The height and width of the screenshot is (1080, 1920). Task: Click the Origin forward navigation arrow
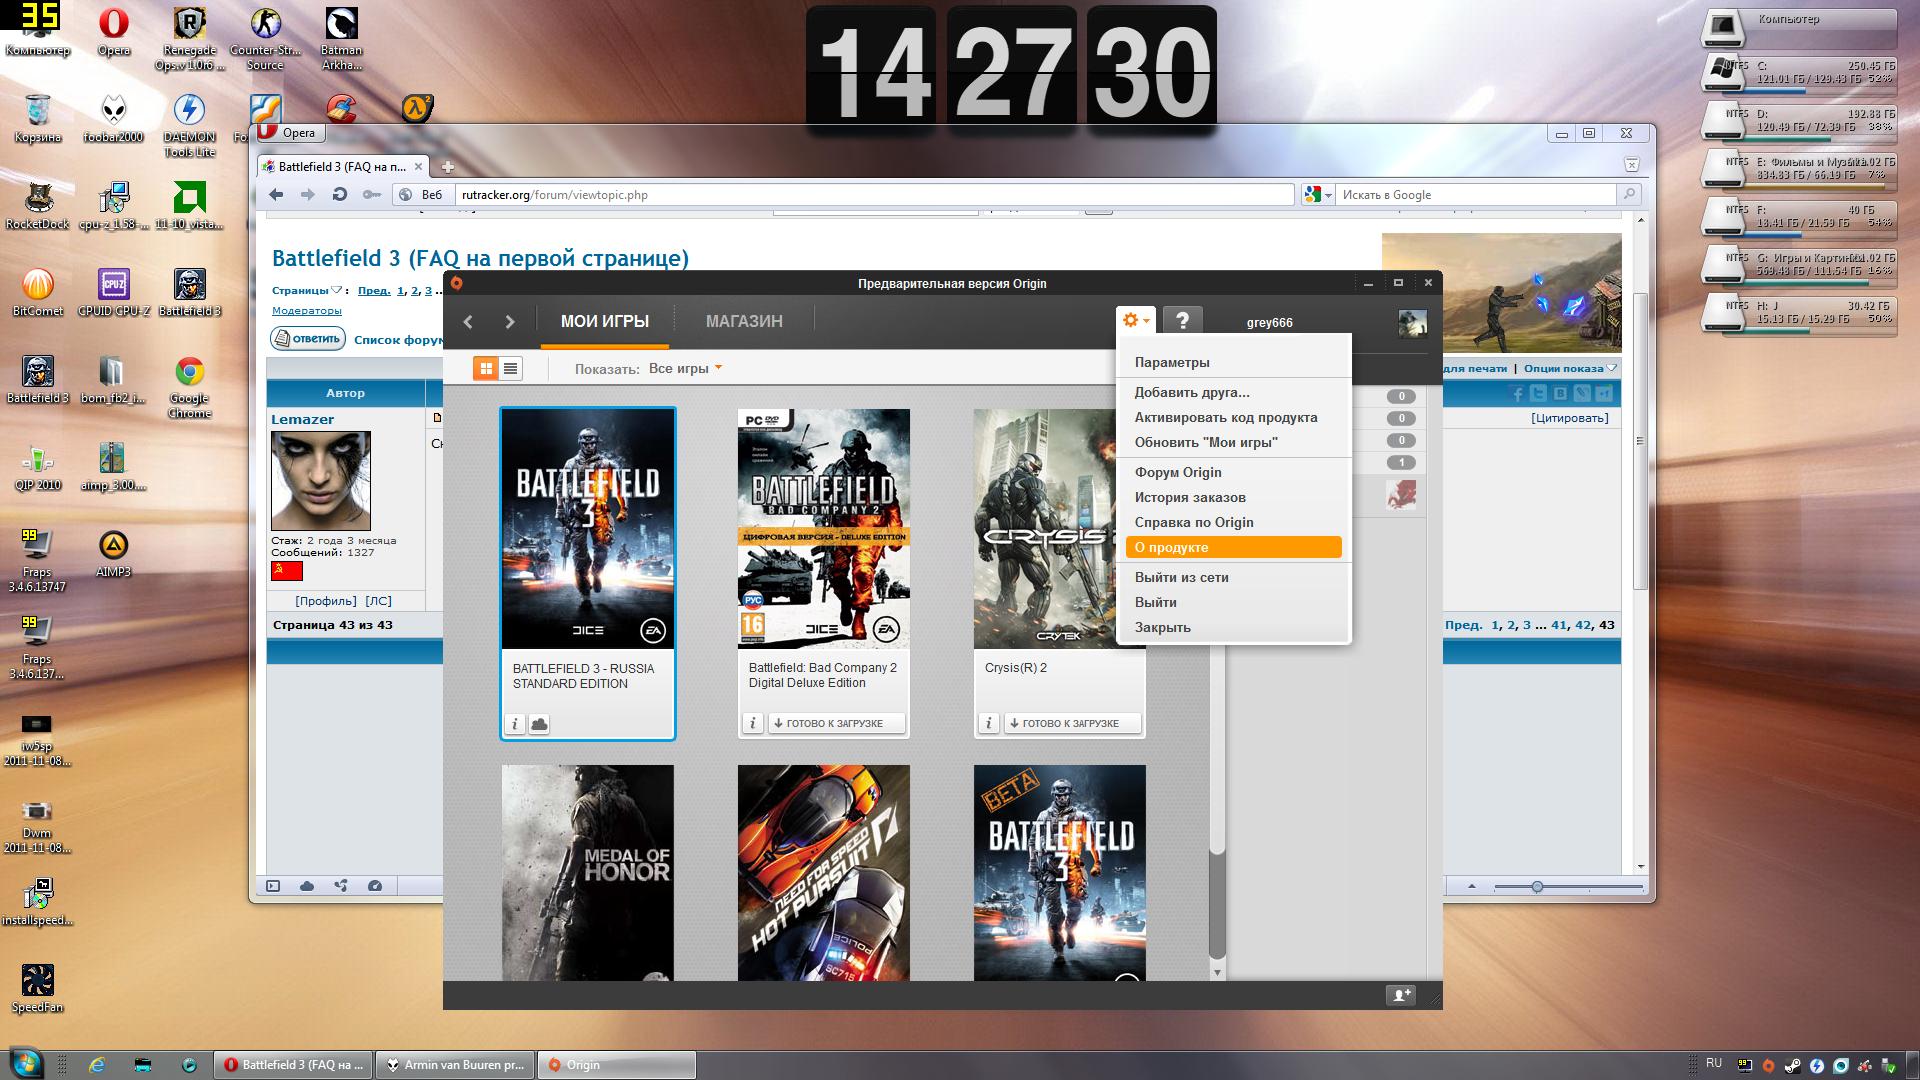509,322
